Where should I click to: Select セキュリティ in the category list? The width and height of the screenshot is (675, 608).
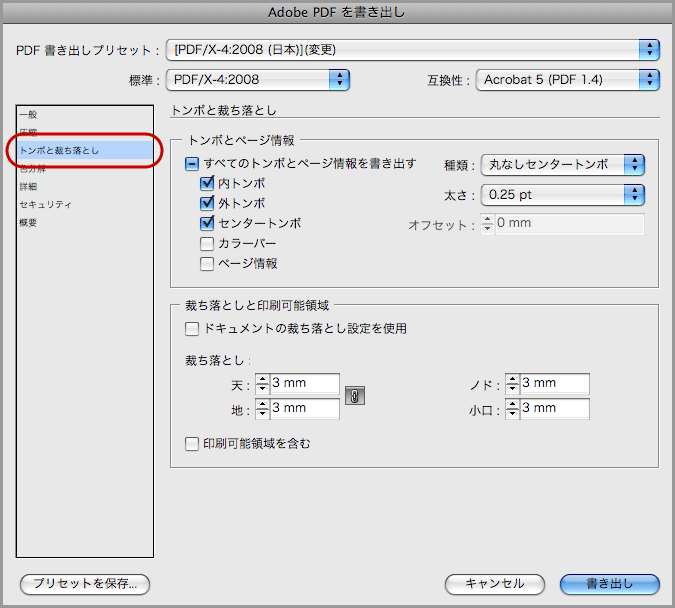85,205
